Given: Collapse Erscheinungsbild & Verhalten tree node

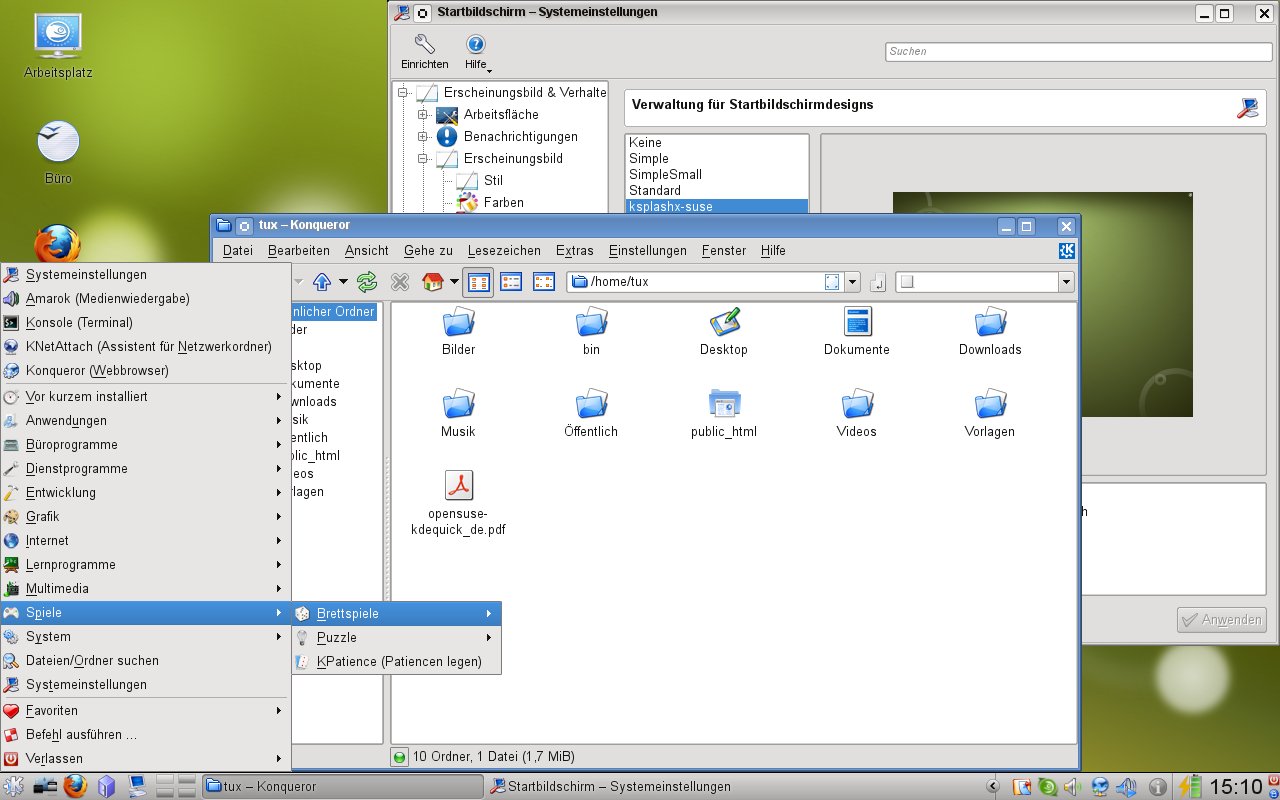Looking at the screenshot, I should (x=403, y=93).
